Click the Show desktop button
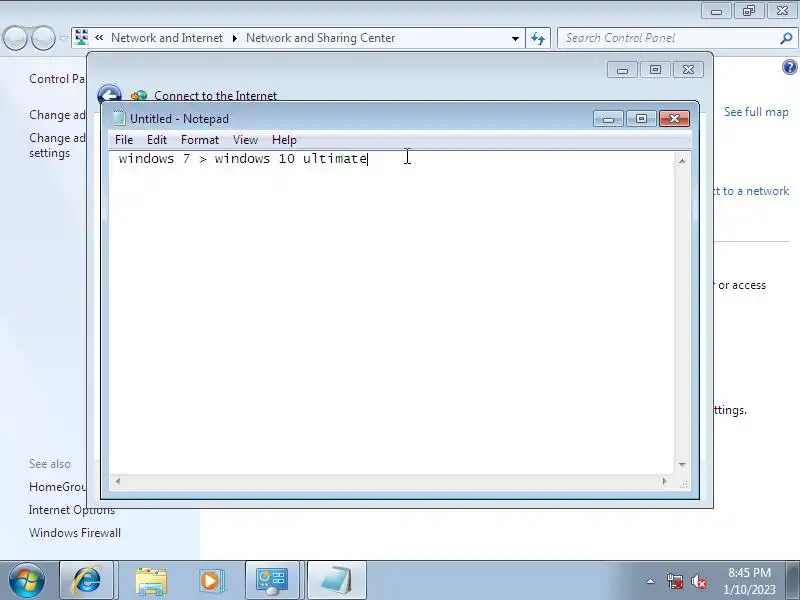Viewport: 800px width, 600px height. coord(794,581)
